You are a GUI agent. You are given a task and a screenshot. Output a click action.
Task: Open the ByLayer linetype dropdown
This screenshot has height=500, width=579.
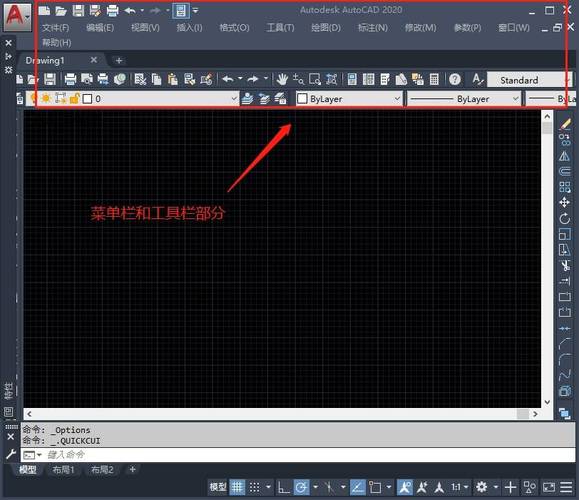point(464,99)
